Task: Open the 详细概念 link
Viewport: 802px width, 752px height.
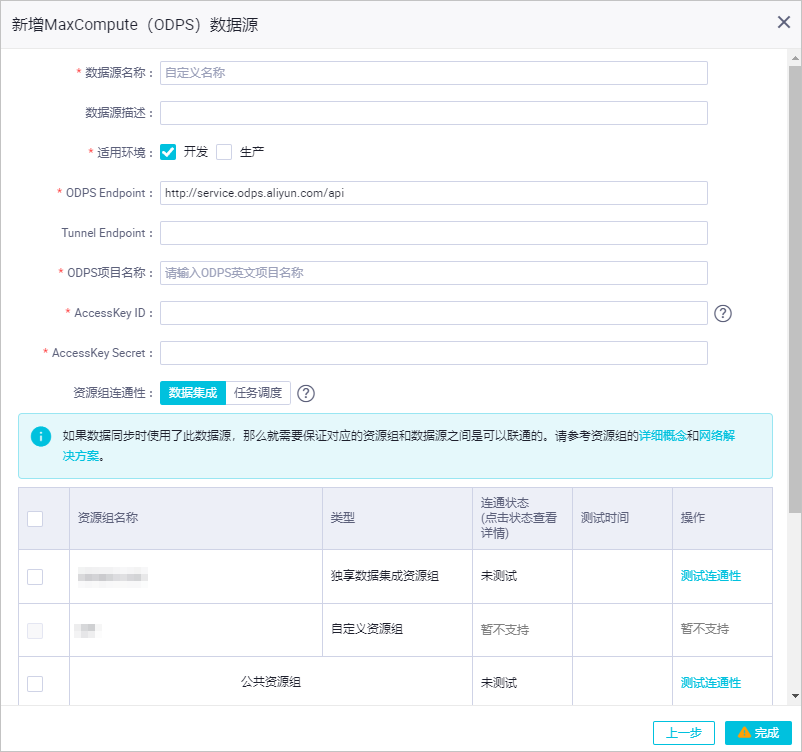Action: tap(663, 436)
